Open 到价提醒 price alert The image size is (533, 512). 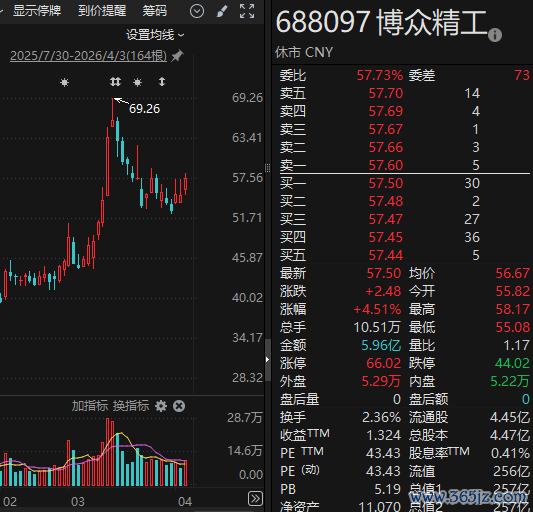click(x=102, y=11)
